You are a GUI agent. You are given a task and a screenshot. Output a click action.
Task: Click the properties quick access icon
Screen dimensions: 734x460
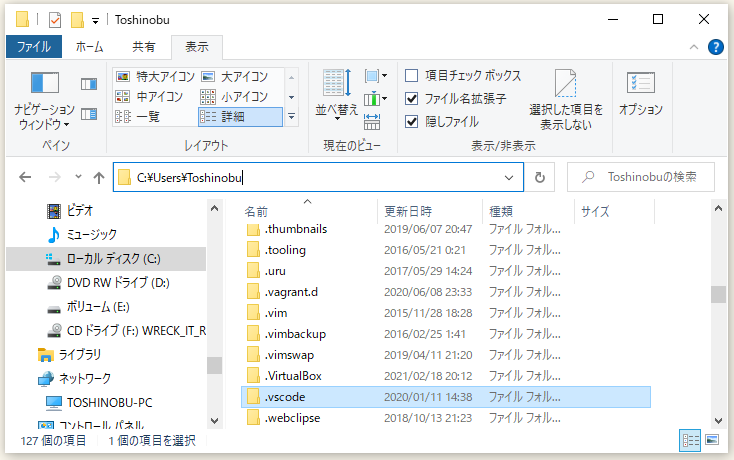pyautogui.click(x=55, y=20)
